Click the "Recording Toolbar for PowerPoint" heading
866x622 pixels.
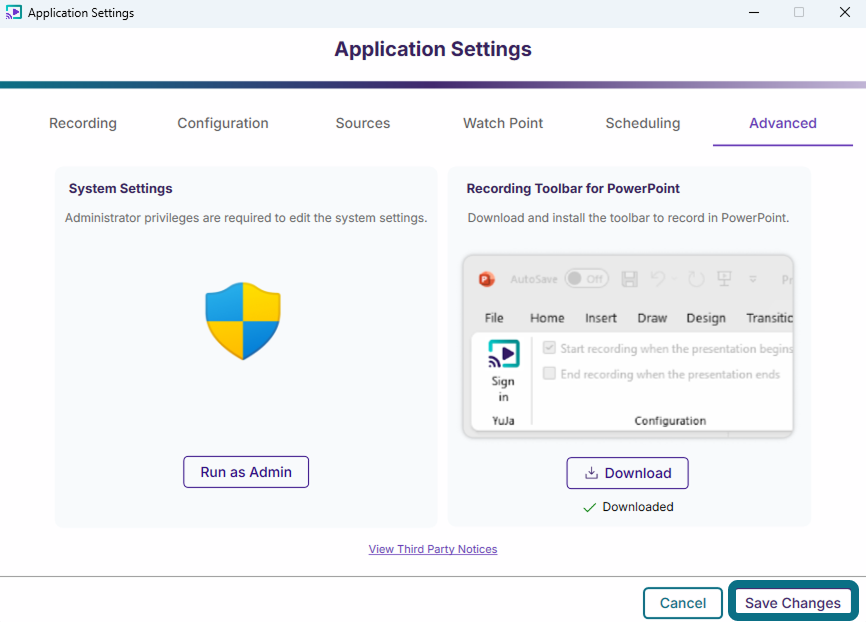[573, 188]
